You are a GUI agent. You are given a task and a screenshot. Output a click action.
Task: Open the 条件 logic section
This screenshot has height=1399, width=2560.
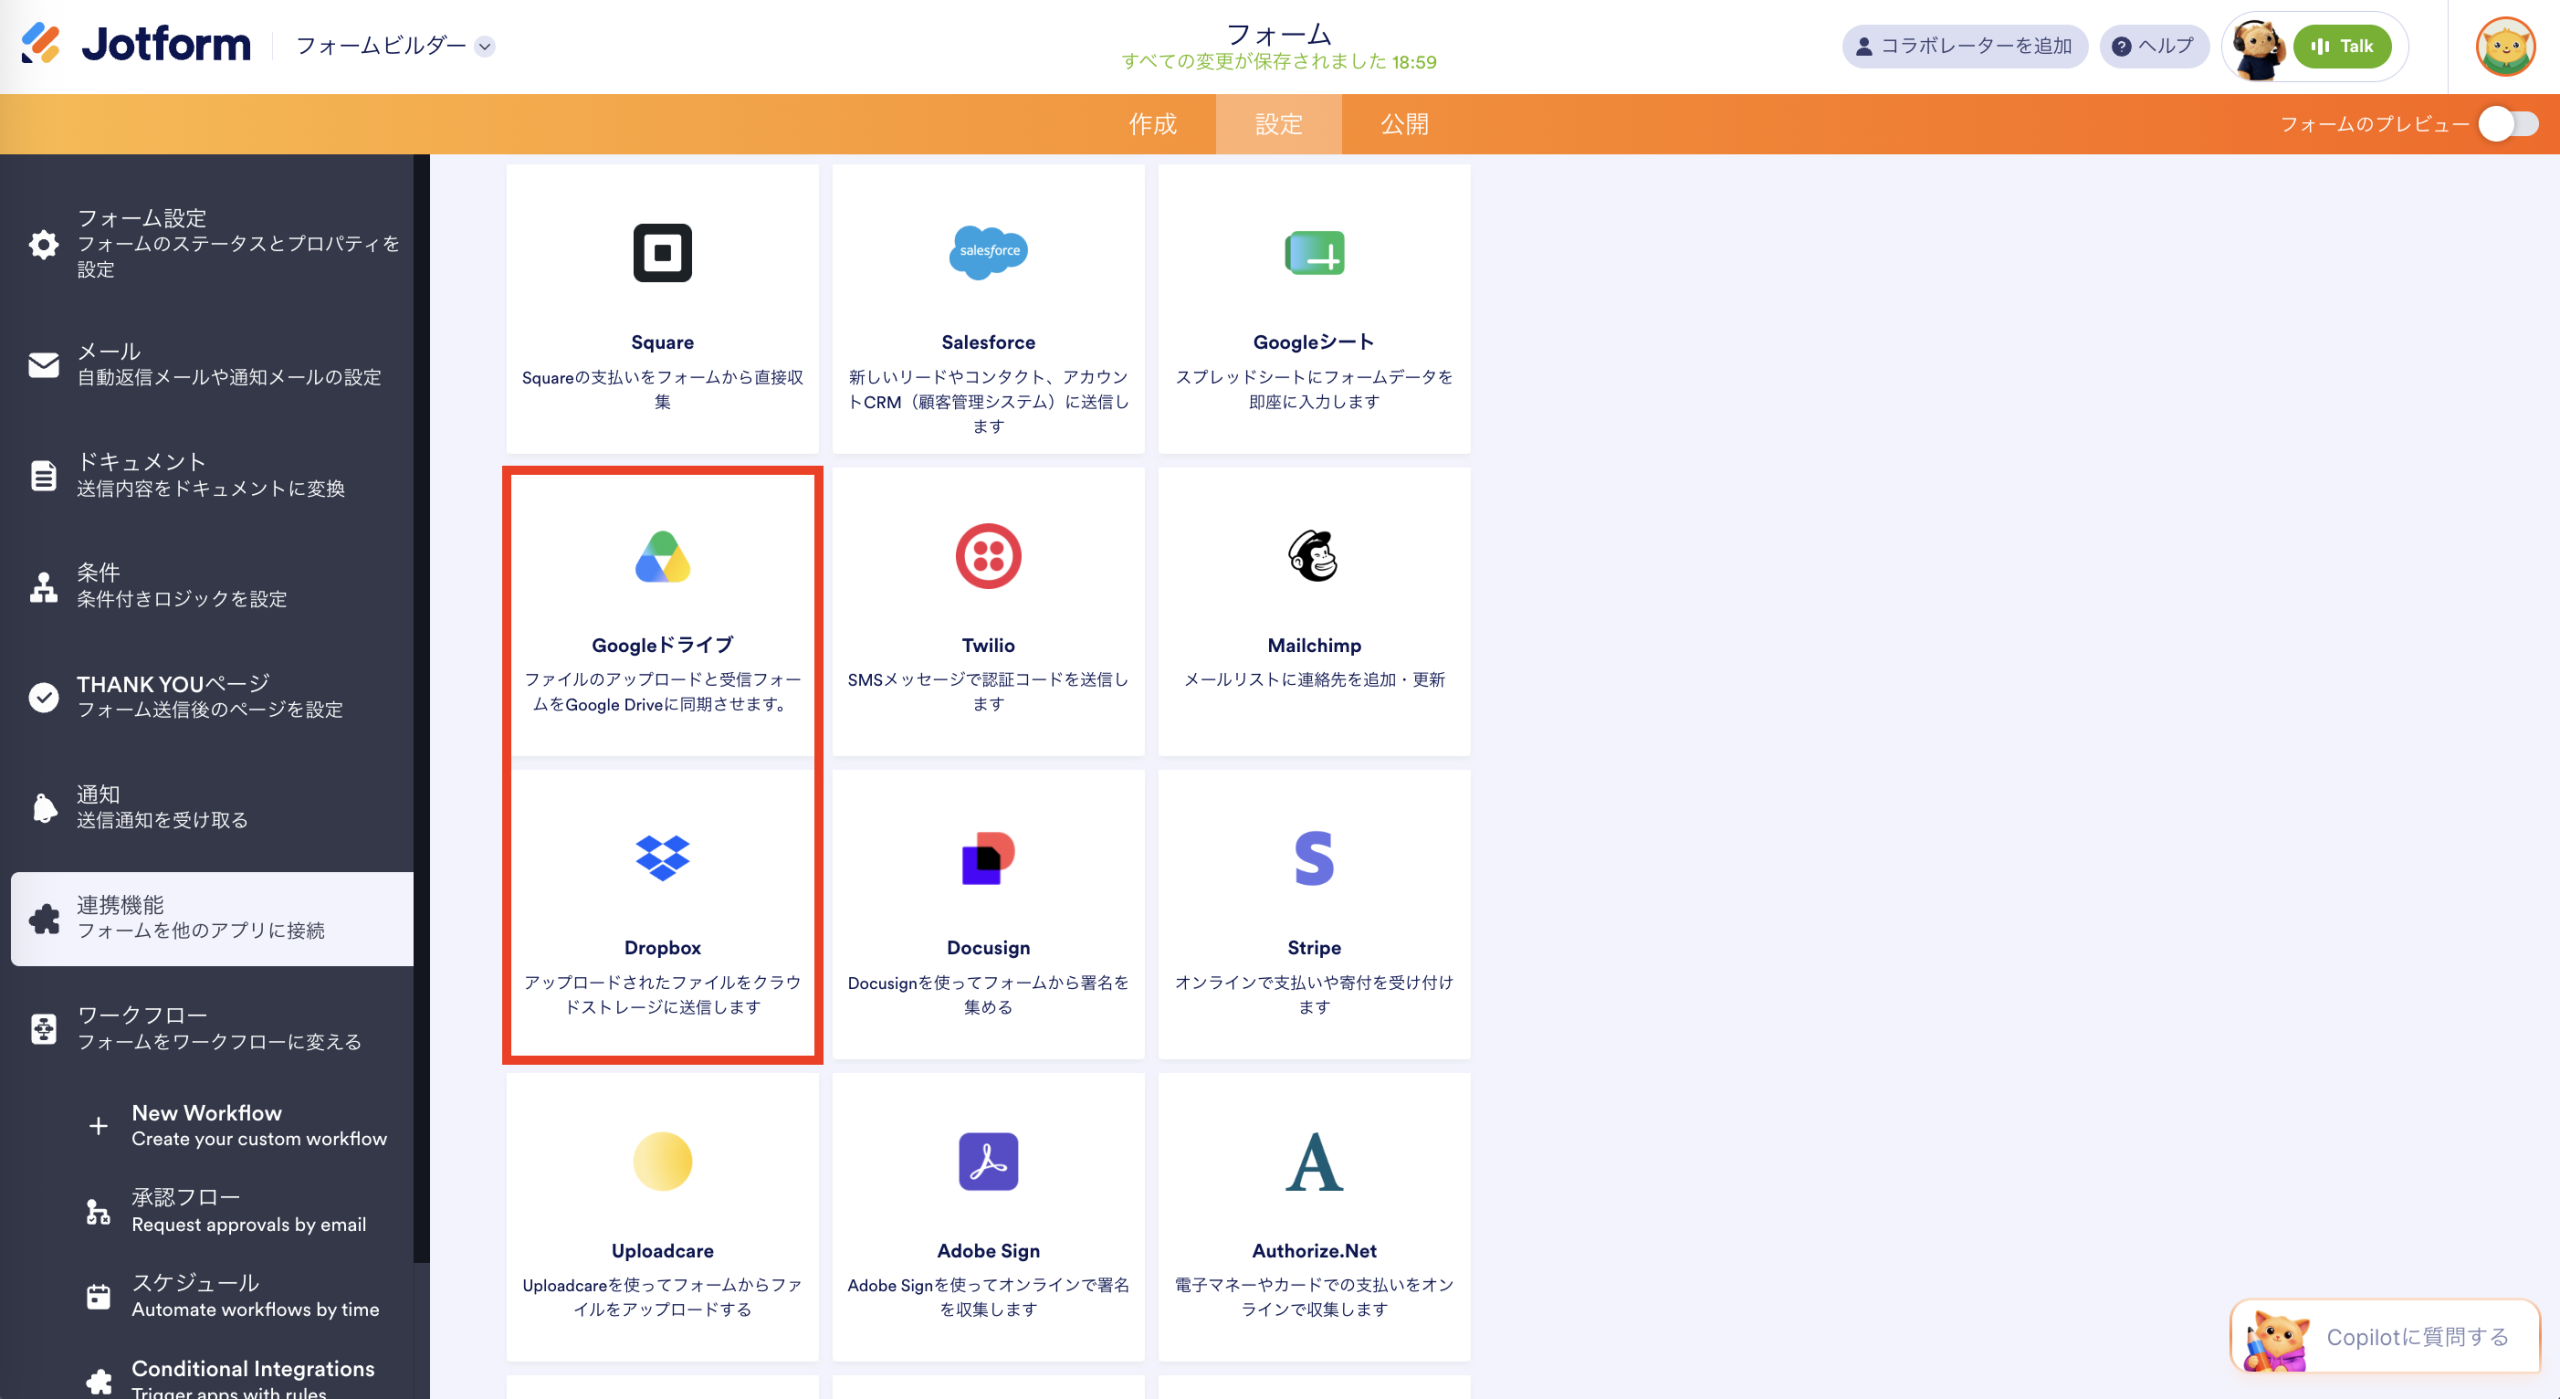(x=212, y=587)
